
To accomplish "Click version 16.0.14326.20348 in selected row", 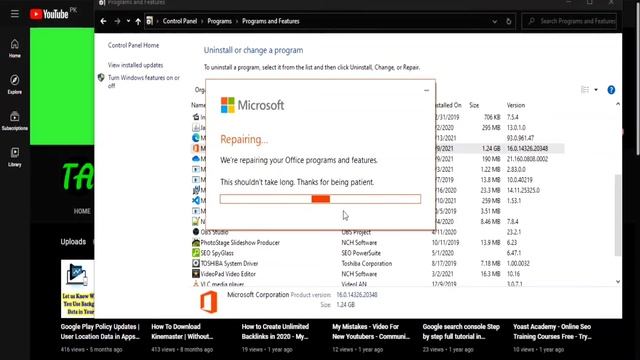I will [x=527, y=149].
